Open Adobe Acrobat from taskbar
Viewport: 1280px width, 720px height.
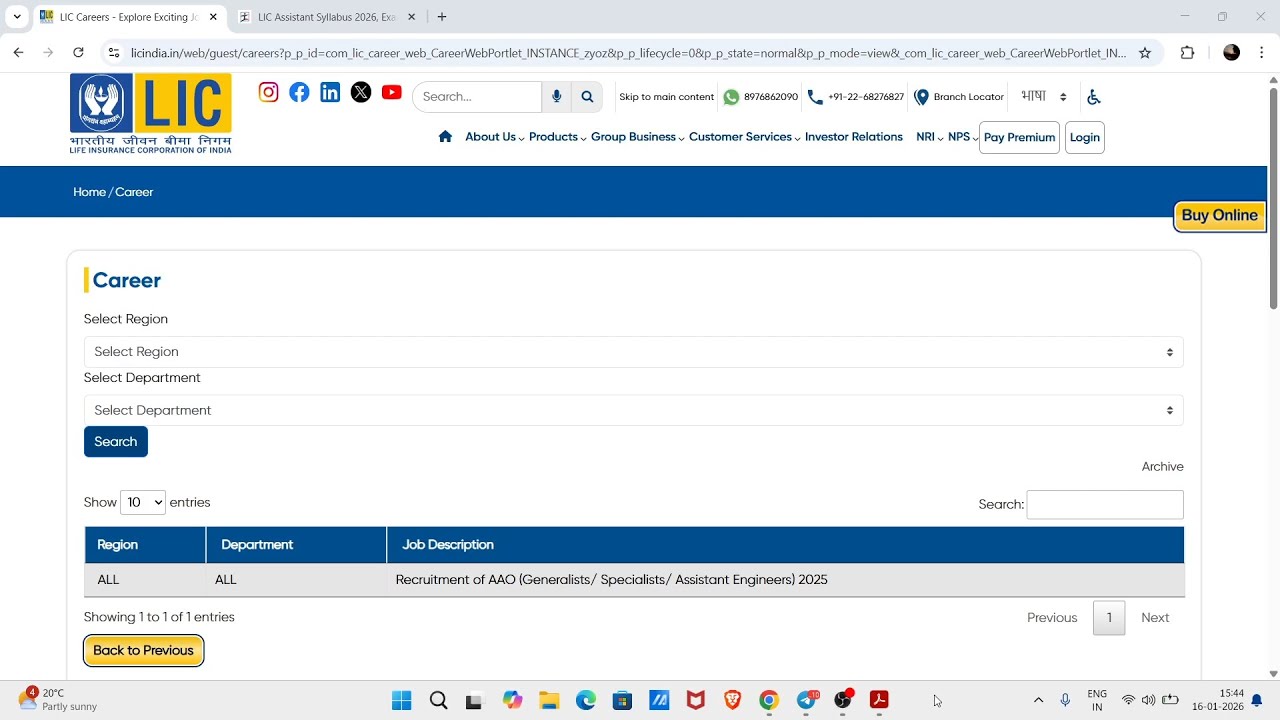[x=879, y=700]
